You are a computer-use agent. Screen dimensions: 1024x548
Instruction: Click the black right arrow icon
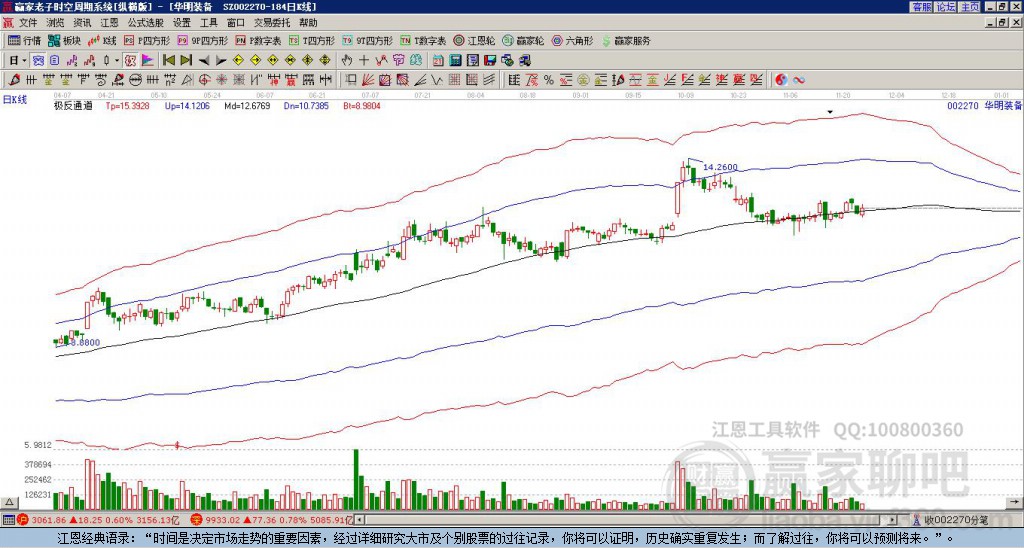(x=221, y=60)
